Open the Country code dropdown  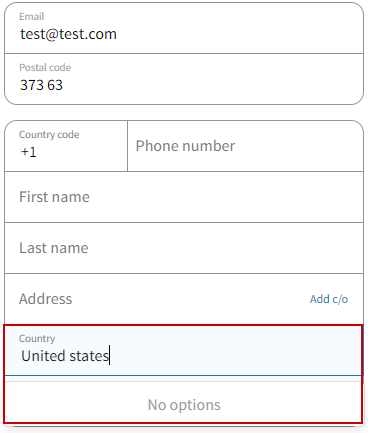(x=66, y=146)
